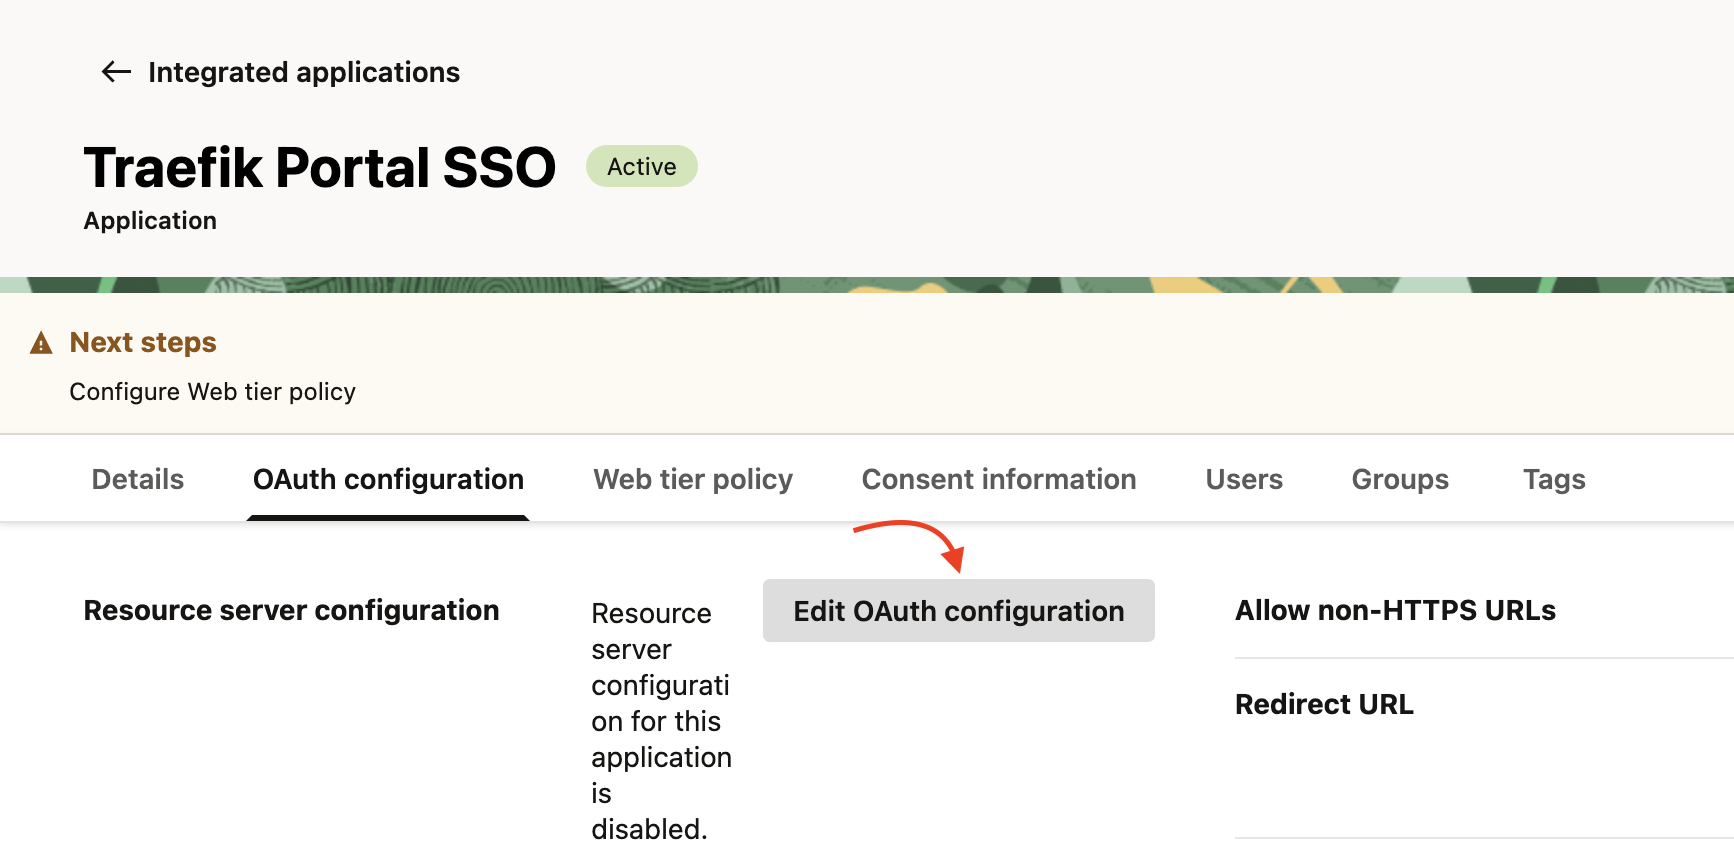Click Resource server configuration heading
1734x854 pixels.
(x=291, y=610)
